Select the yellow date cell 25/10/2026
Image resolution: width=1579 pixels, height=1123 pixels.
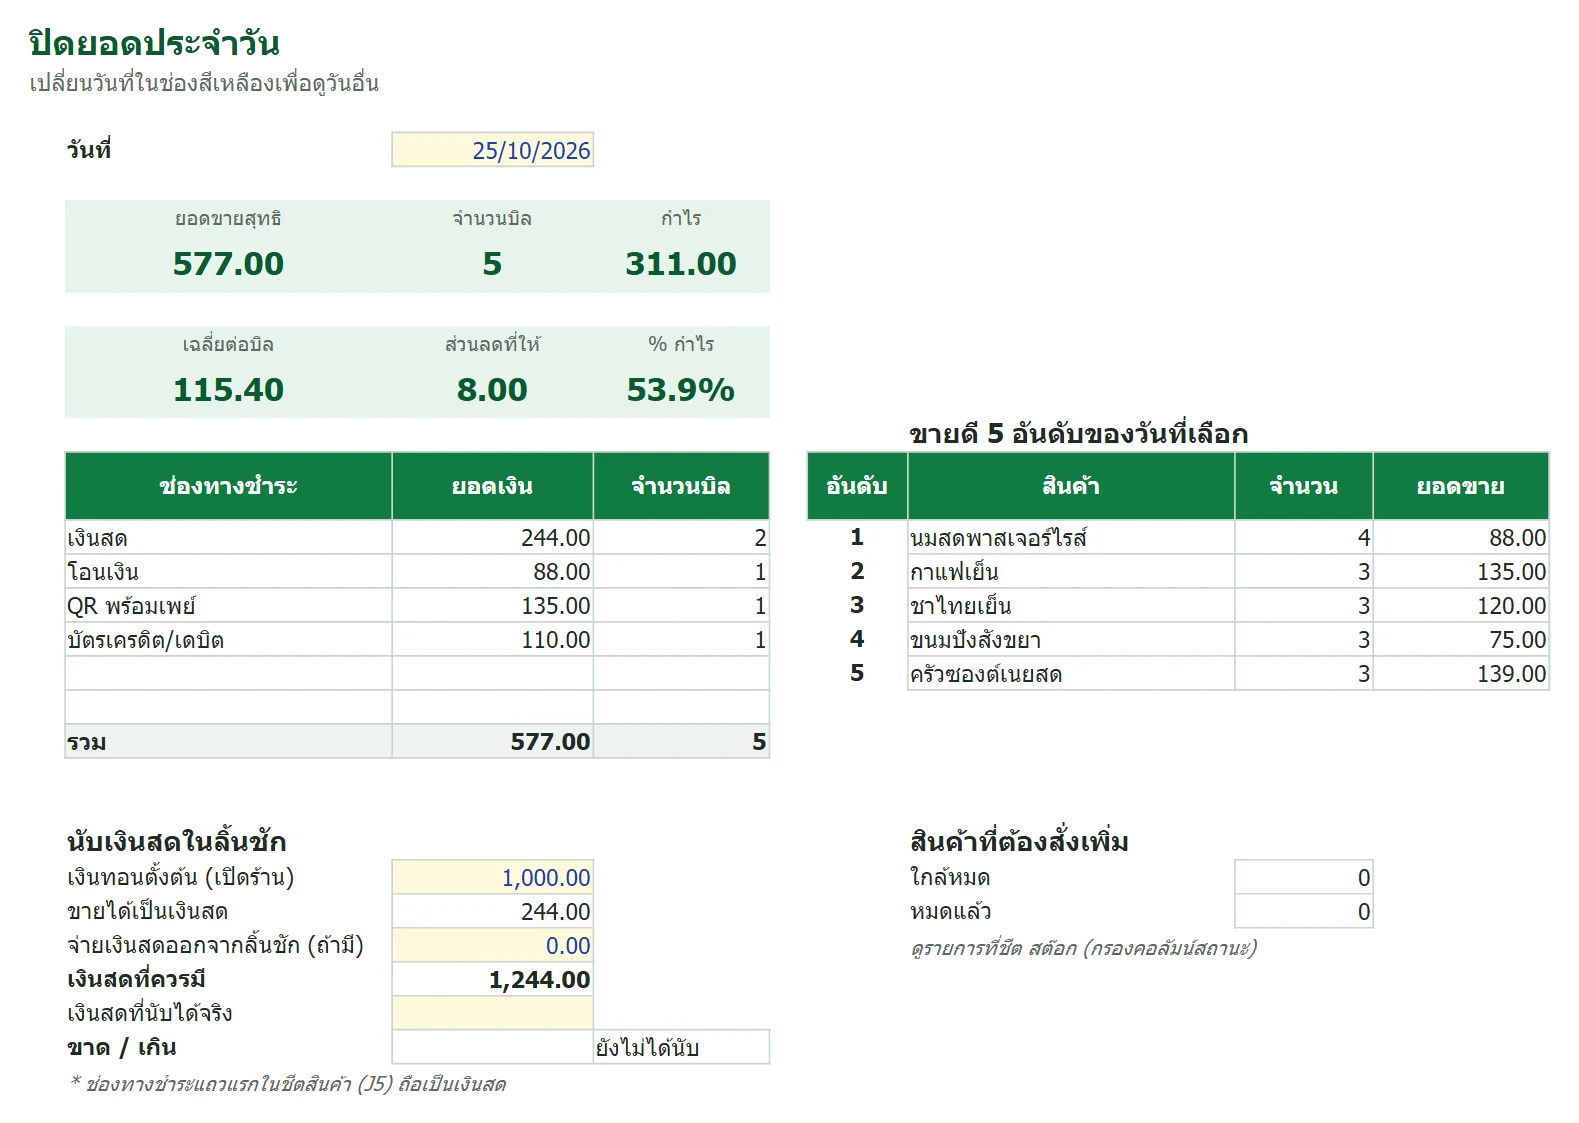tap(492, 150)
